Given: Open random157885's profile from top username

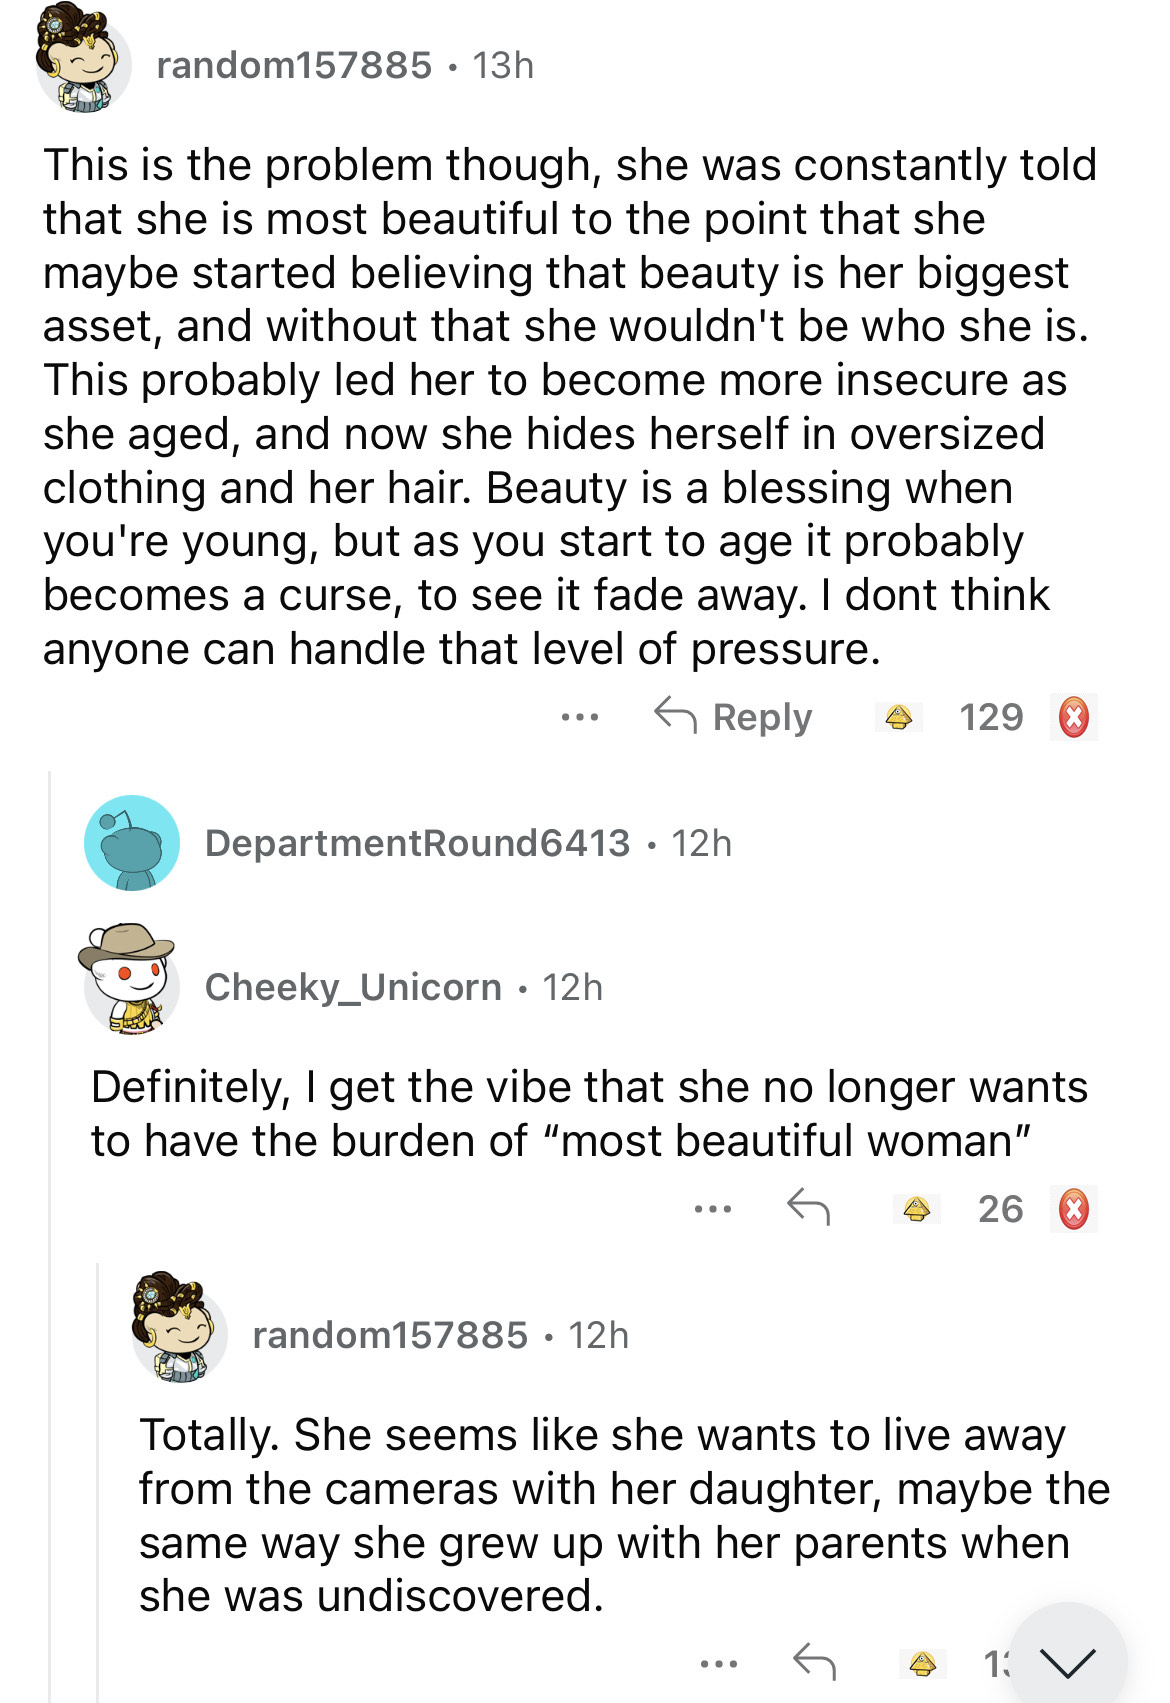Looking at the screenshot, I should [x=294, y=66].
